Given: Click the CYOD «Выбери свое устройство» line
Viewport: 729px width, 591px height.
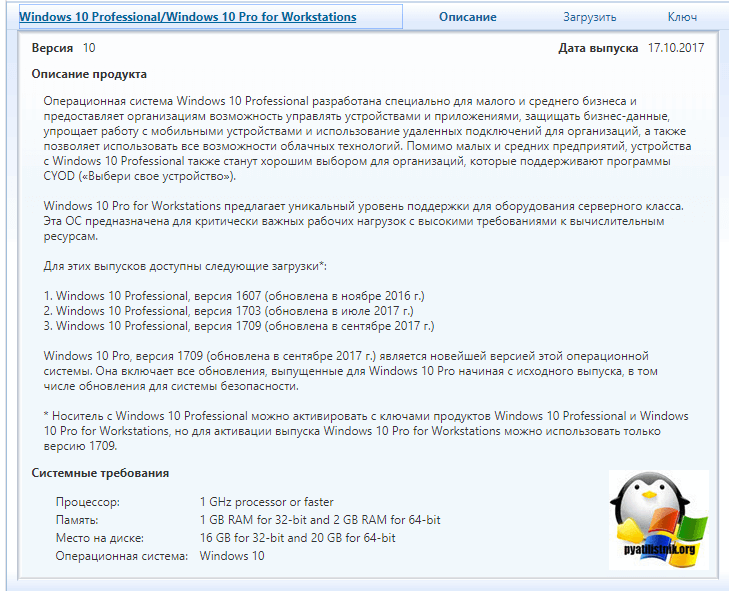Looking at the screenshot, I should point(140,176).
